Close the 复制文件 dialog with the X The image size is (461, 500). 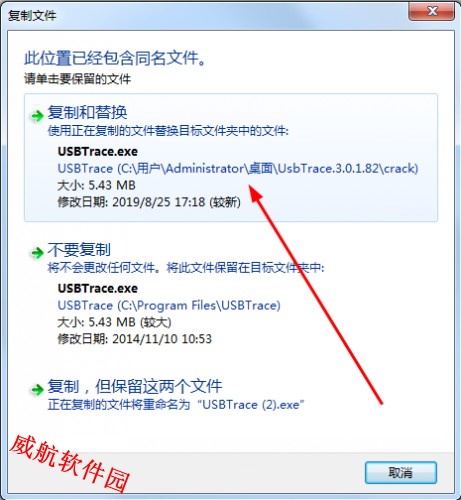click(x=432, y=11)
